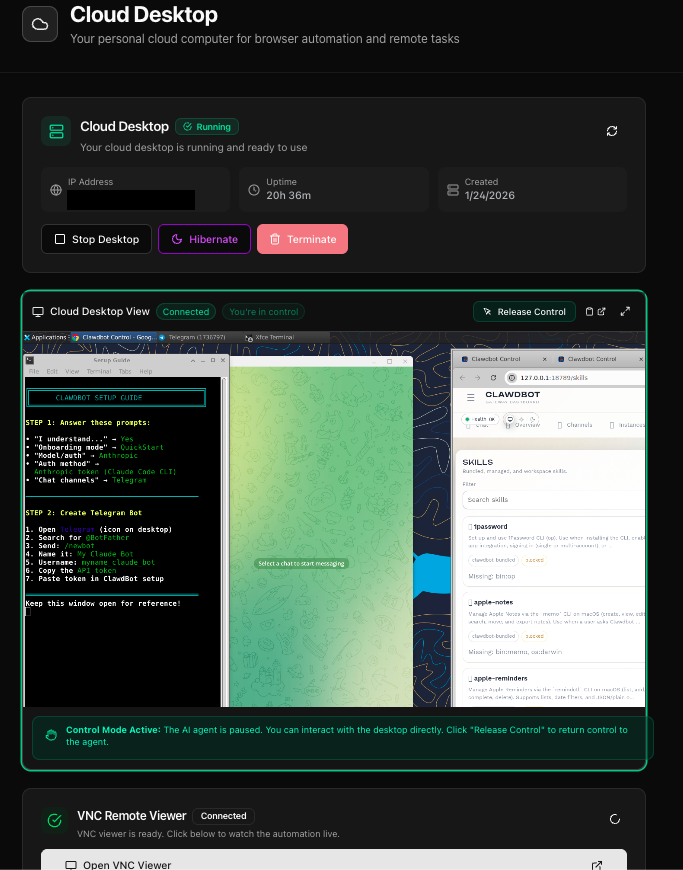The height and width of the screenshot is (870, 683).
Task: Click Connected badge beside VNC Remote Viewer
Action: [x=224, y=816]
